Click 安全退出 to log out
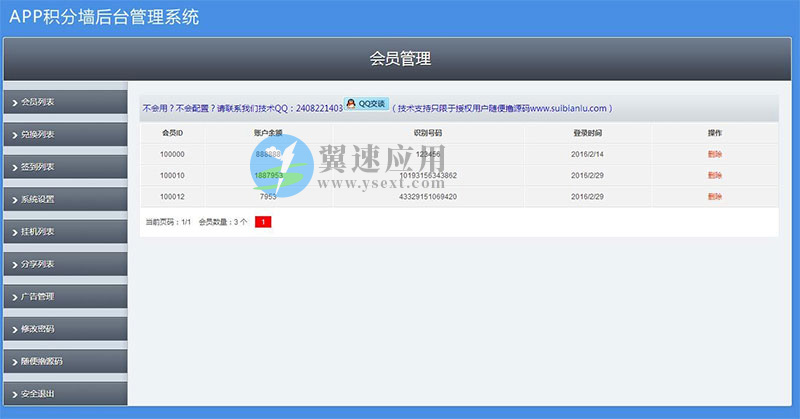This screenshot has height=419, width=800. pos(38,393)
